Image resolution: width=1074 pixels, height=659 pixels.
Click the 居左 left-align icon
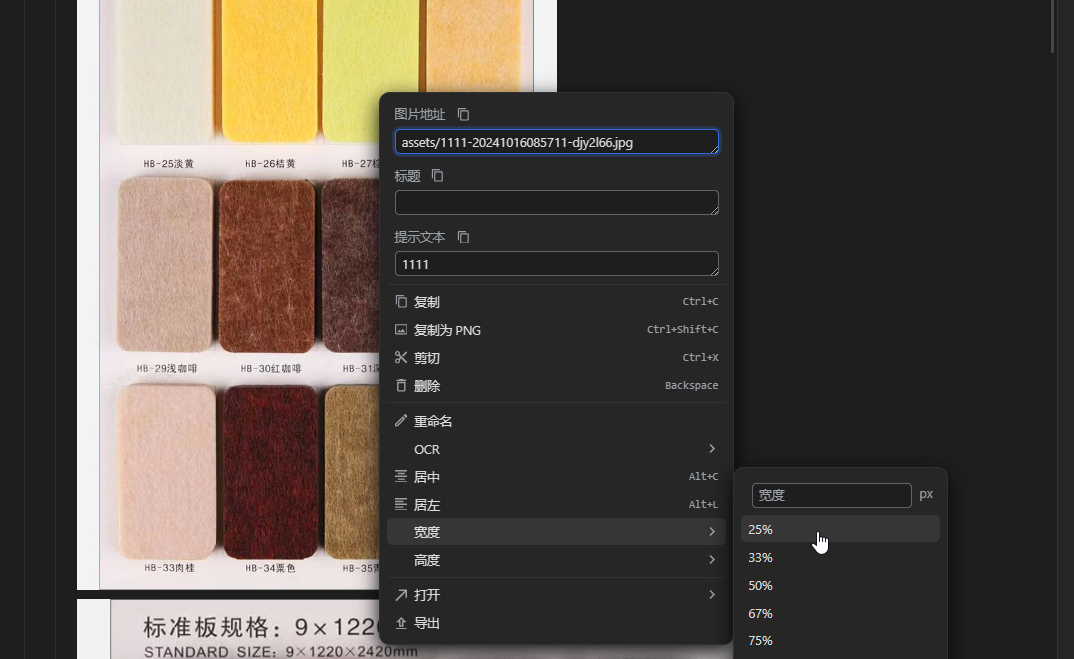point(401,505)
